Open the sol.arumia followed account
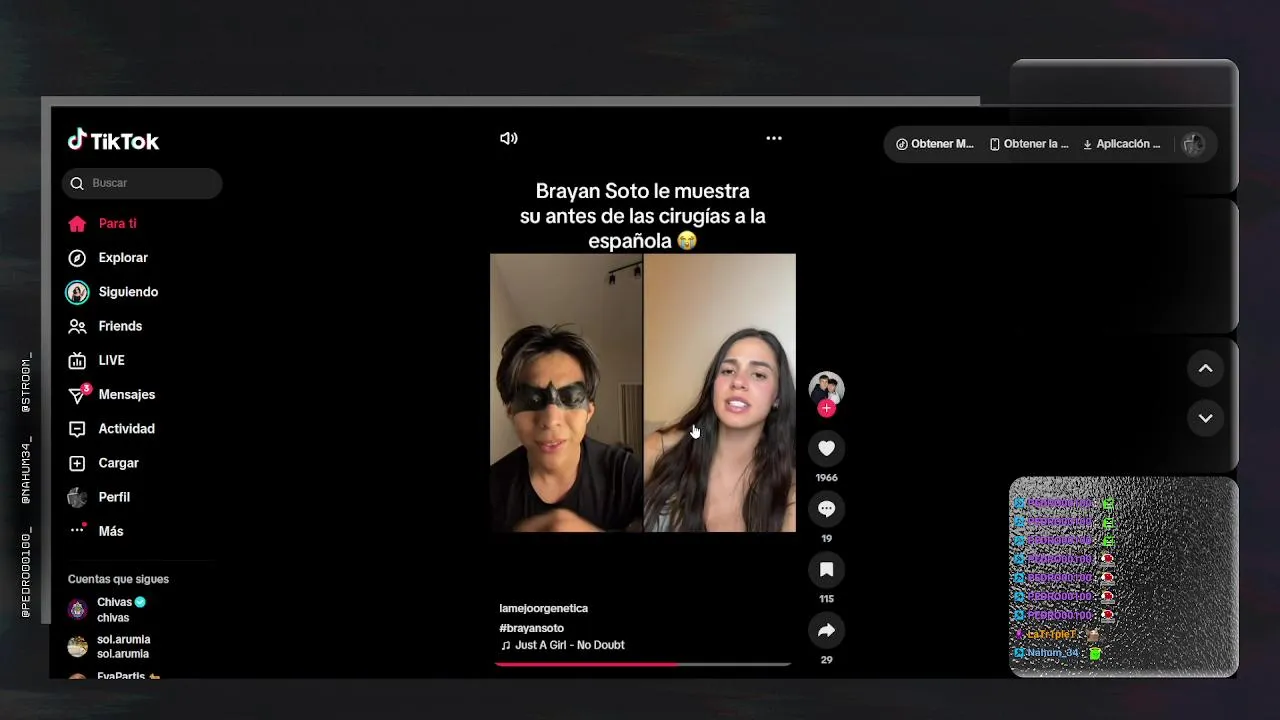This screenshot has height=720, width=1280. click(123, 647)
